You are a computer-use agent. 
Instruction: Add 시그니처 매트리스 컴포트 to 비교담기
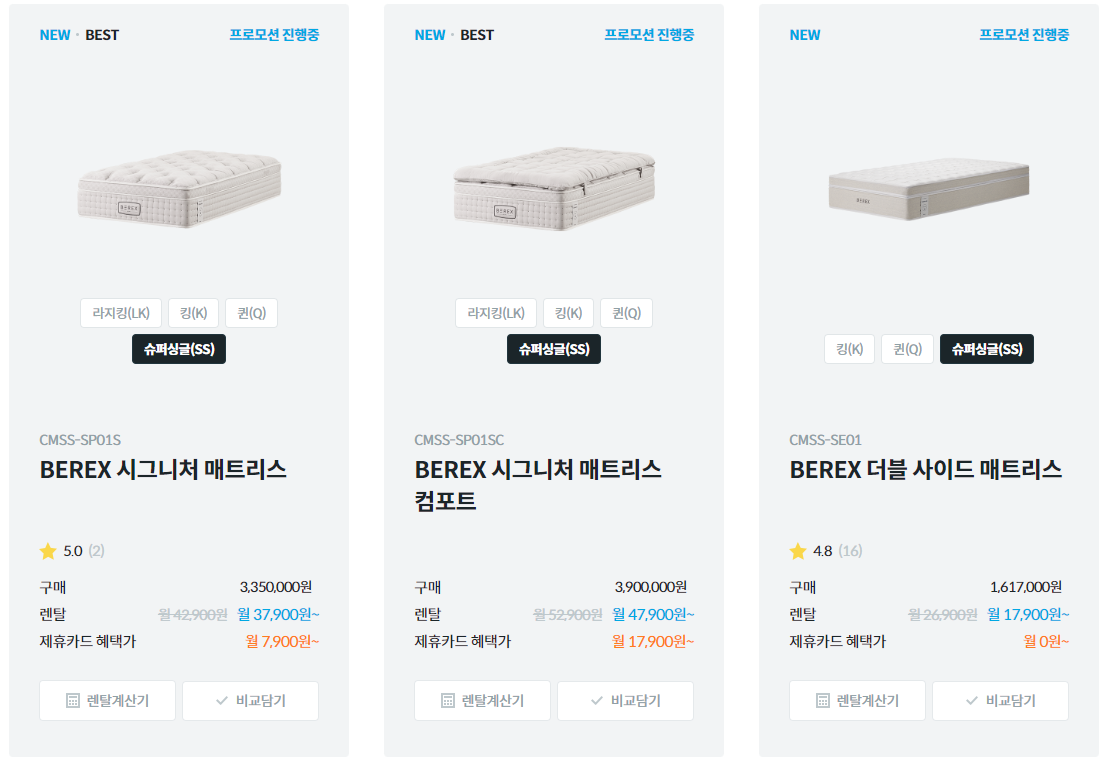[625, 700]
